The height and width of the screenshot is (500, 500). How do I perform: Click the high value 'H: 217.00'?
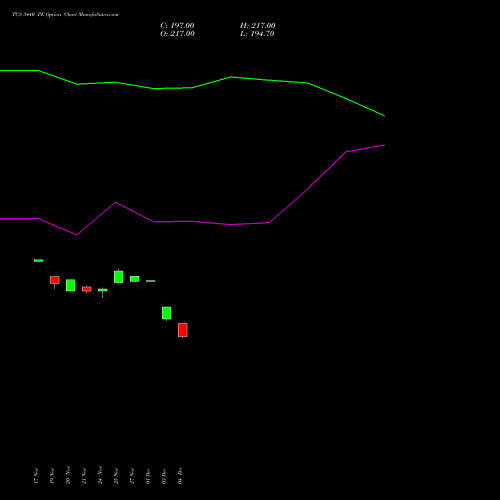coord(258,26)
